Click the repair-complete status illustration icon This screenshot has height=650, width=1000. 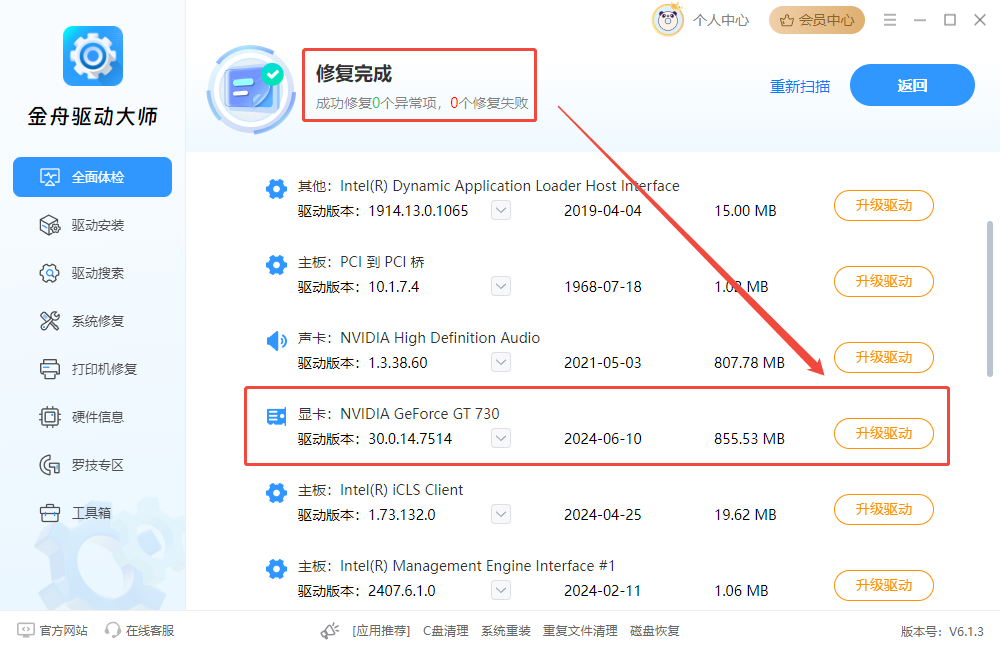[251, 90]
